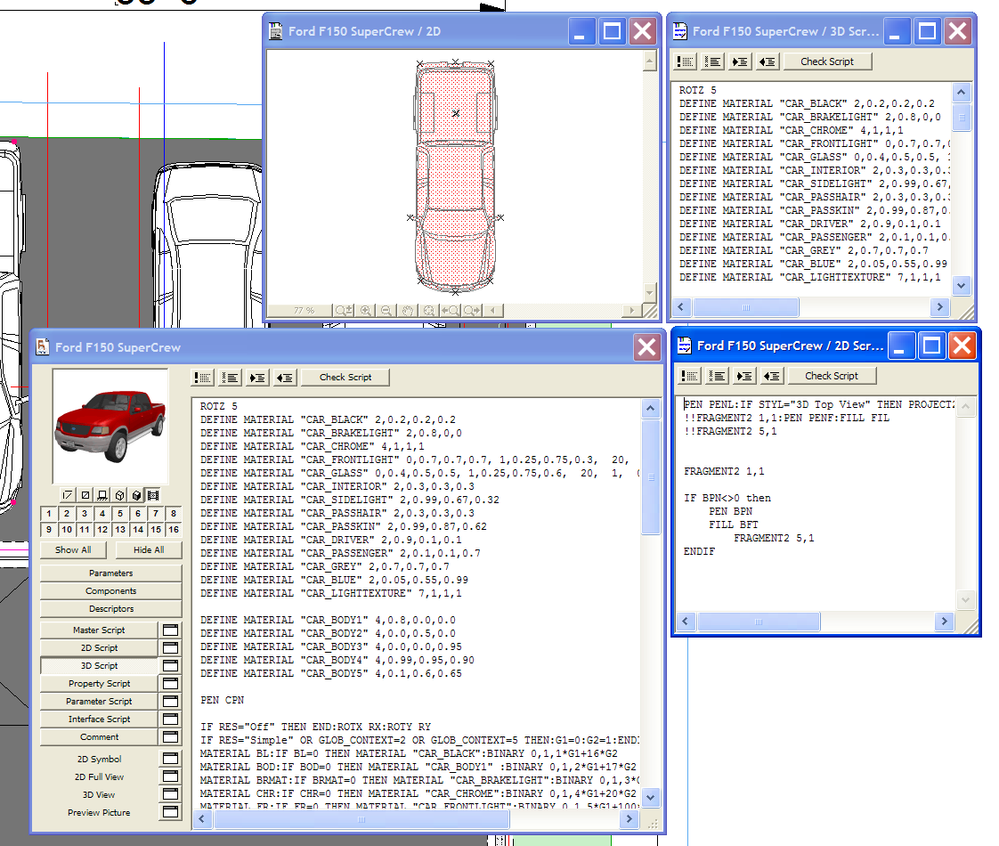
Task: Switch to the Property Script tab
Action: point(99,683)
